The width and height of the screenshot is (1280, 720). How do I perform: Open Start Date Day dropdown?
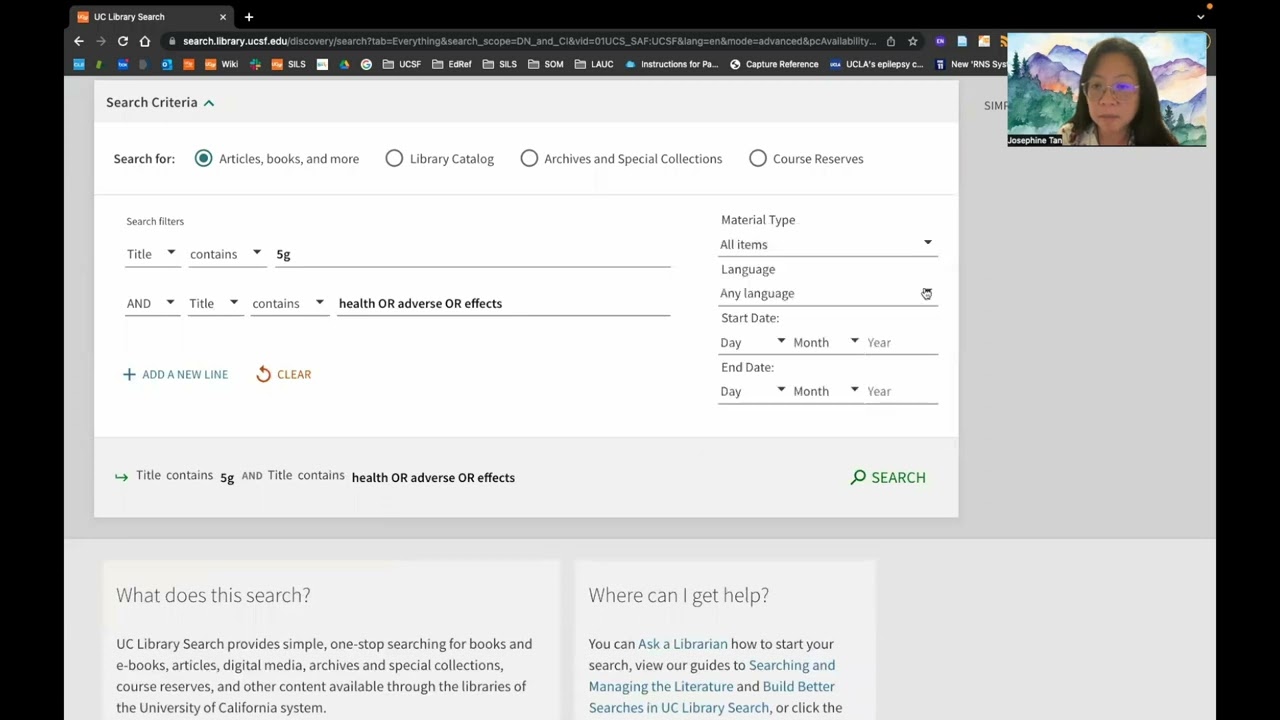[x=753, y=342]
